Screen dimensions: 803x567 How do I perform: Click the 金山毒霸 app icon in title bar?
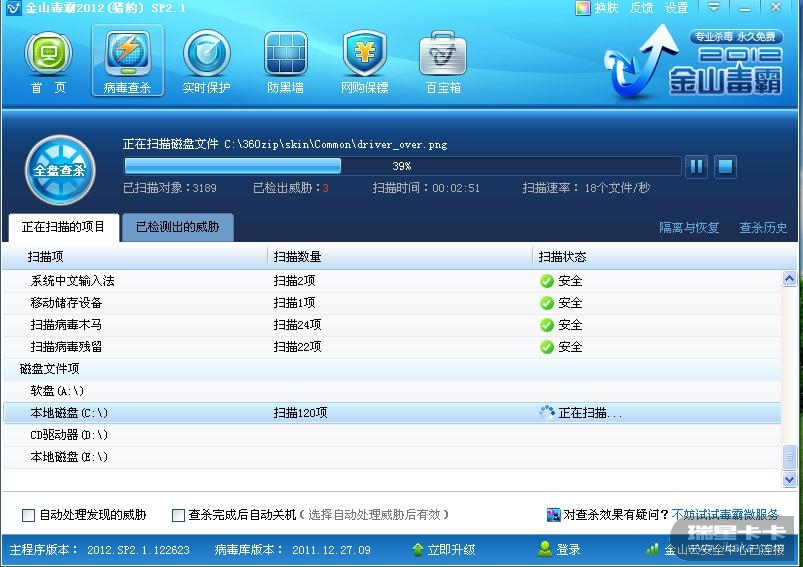tap(14, 8)
